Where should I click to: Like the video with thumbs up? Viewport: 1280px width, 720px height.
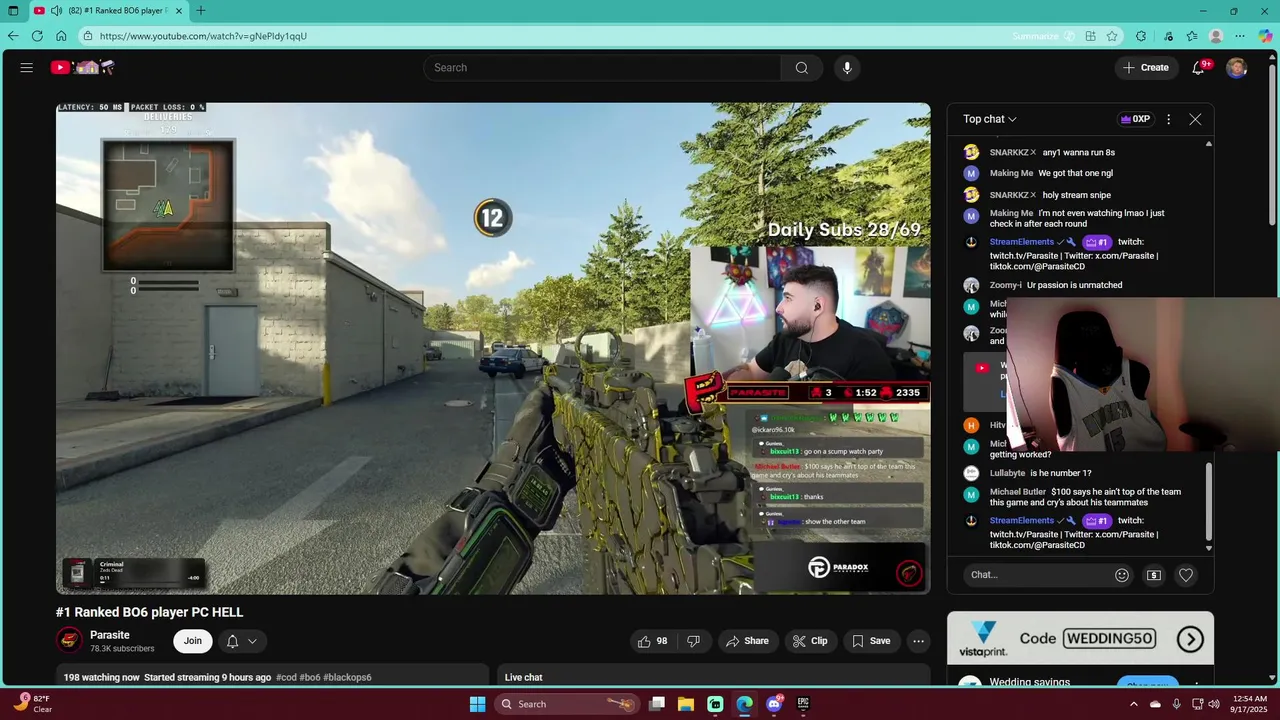(652, 641)
